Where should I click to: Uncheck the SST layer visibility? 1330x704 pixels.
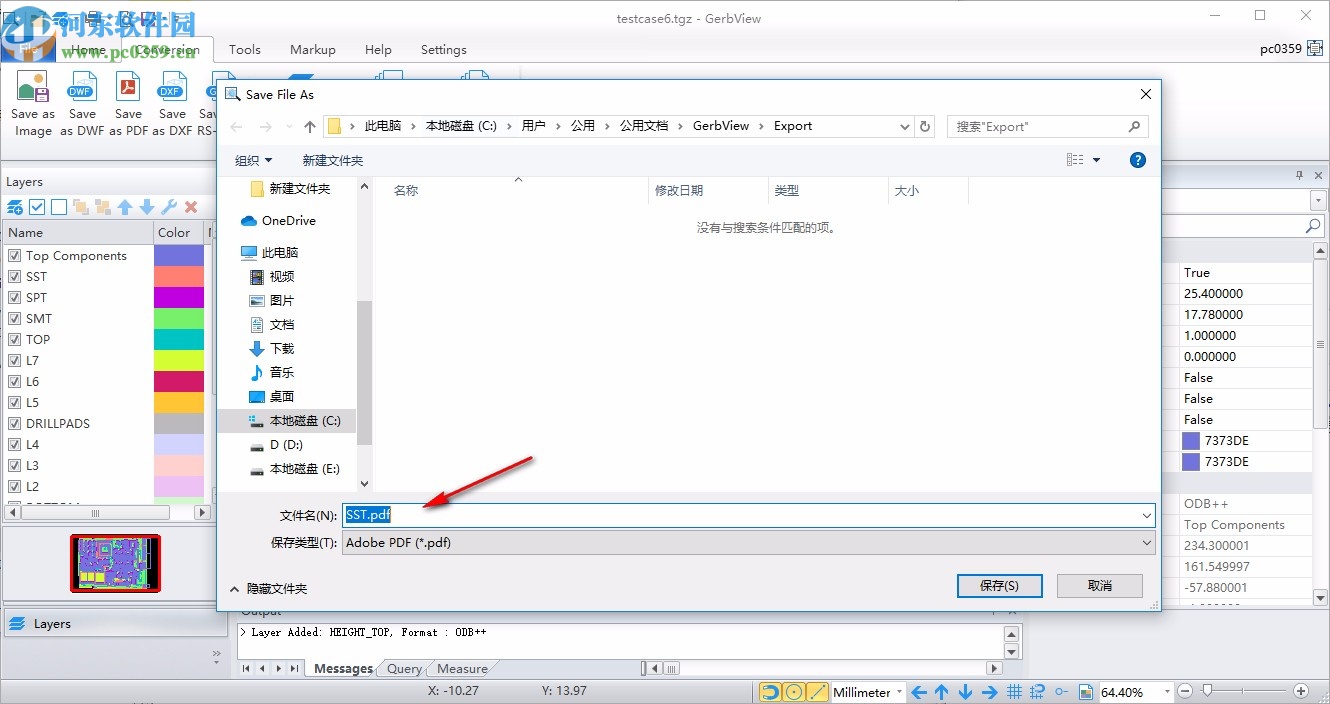14,276
